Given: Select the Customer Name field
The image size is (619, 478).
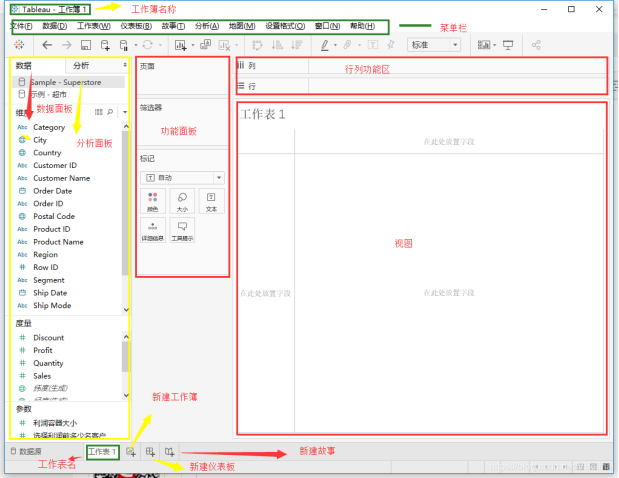Looking at the screenshot, I should click(62, 178).
